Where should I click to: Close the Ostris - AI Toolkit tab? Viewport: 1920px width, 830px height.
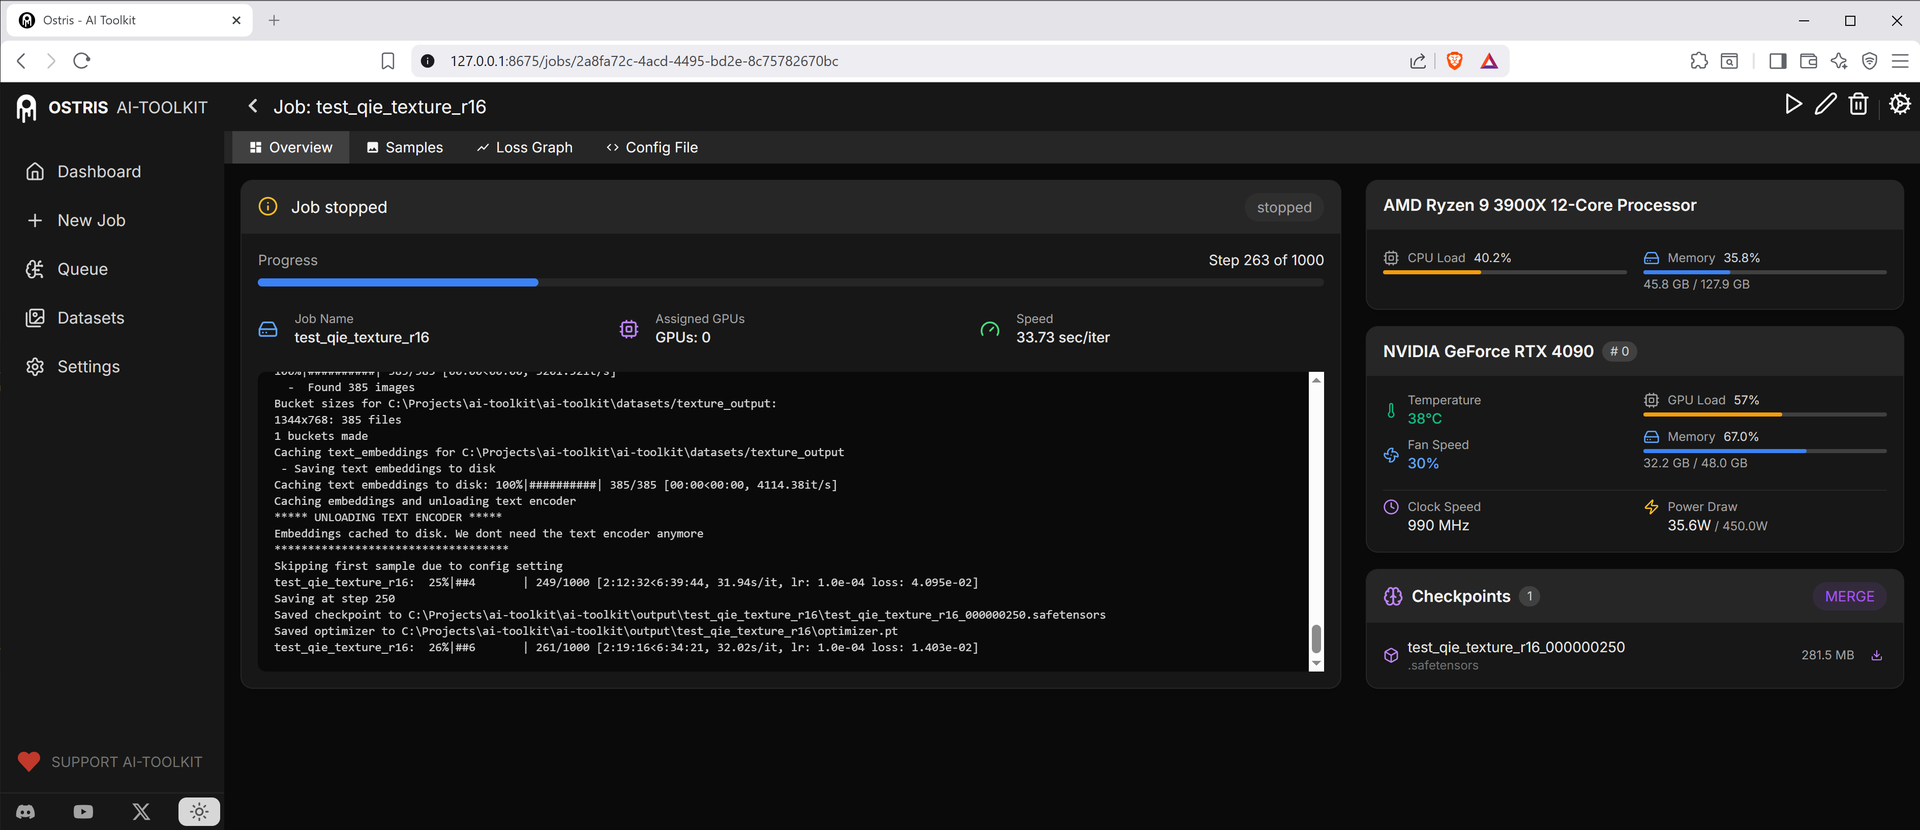click(x=236, y=20)
